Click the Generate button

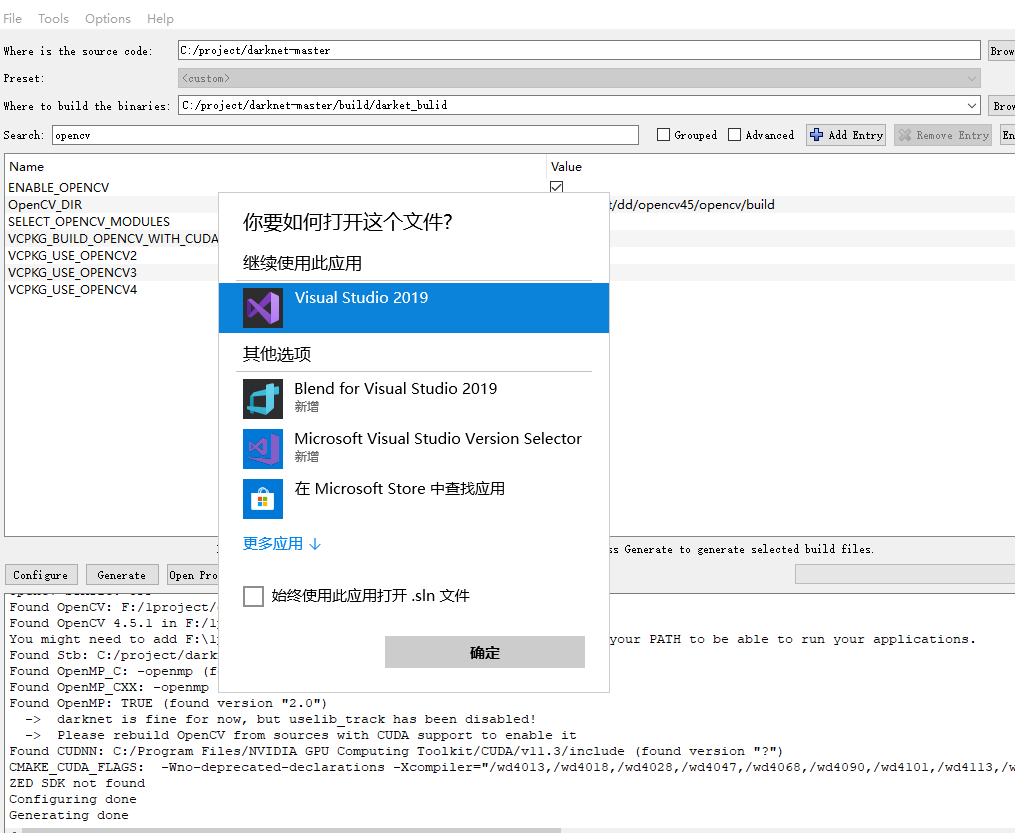(x=122, y=575)
